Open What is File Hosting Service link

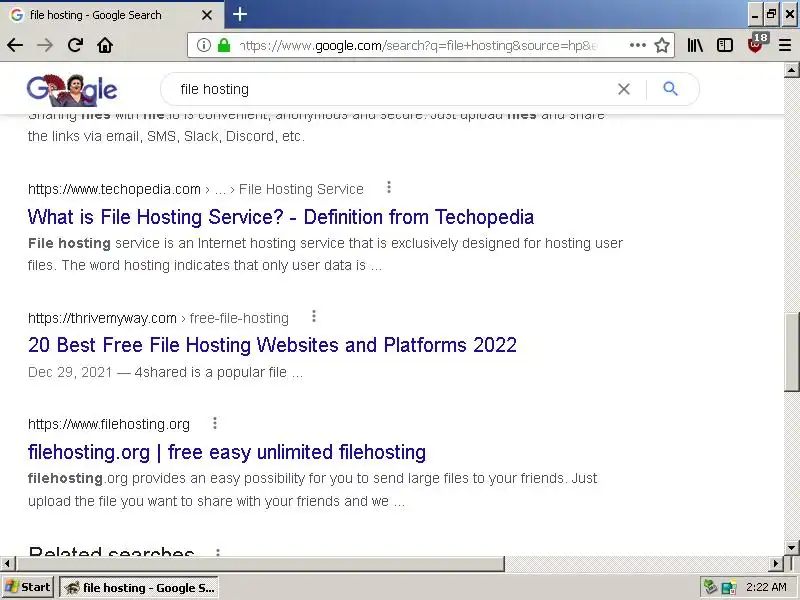coord(281,217)
